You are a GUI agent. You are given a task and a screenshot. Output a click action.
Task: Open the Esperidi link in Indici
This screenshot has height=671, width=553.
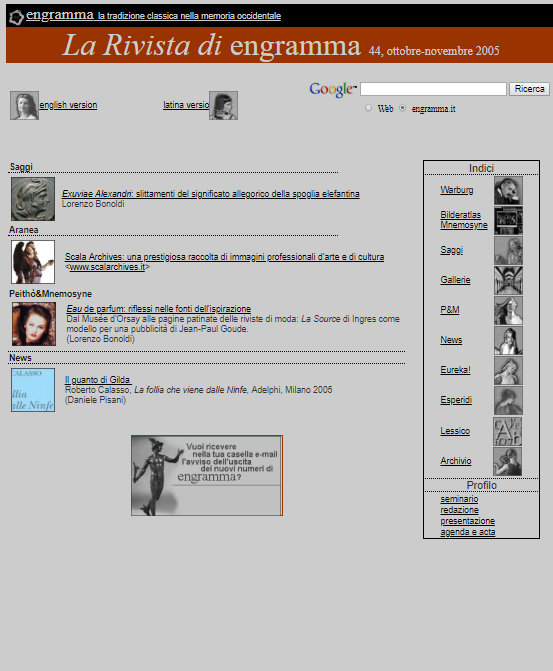[456, 400]
